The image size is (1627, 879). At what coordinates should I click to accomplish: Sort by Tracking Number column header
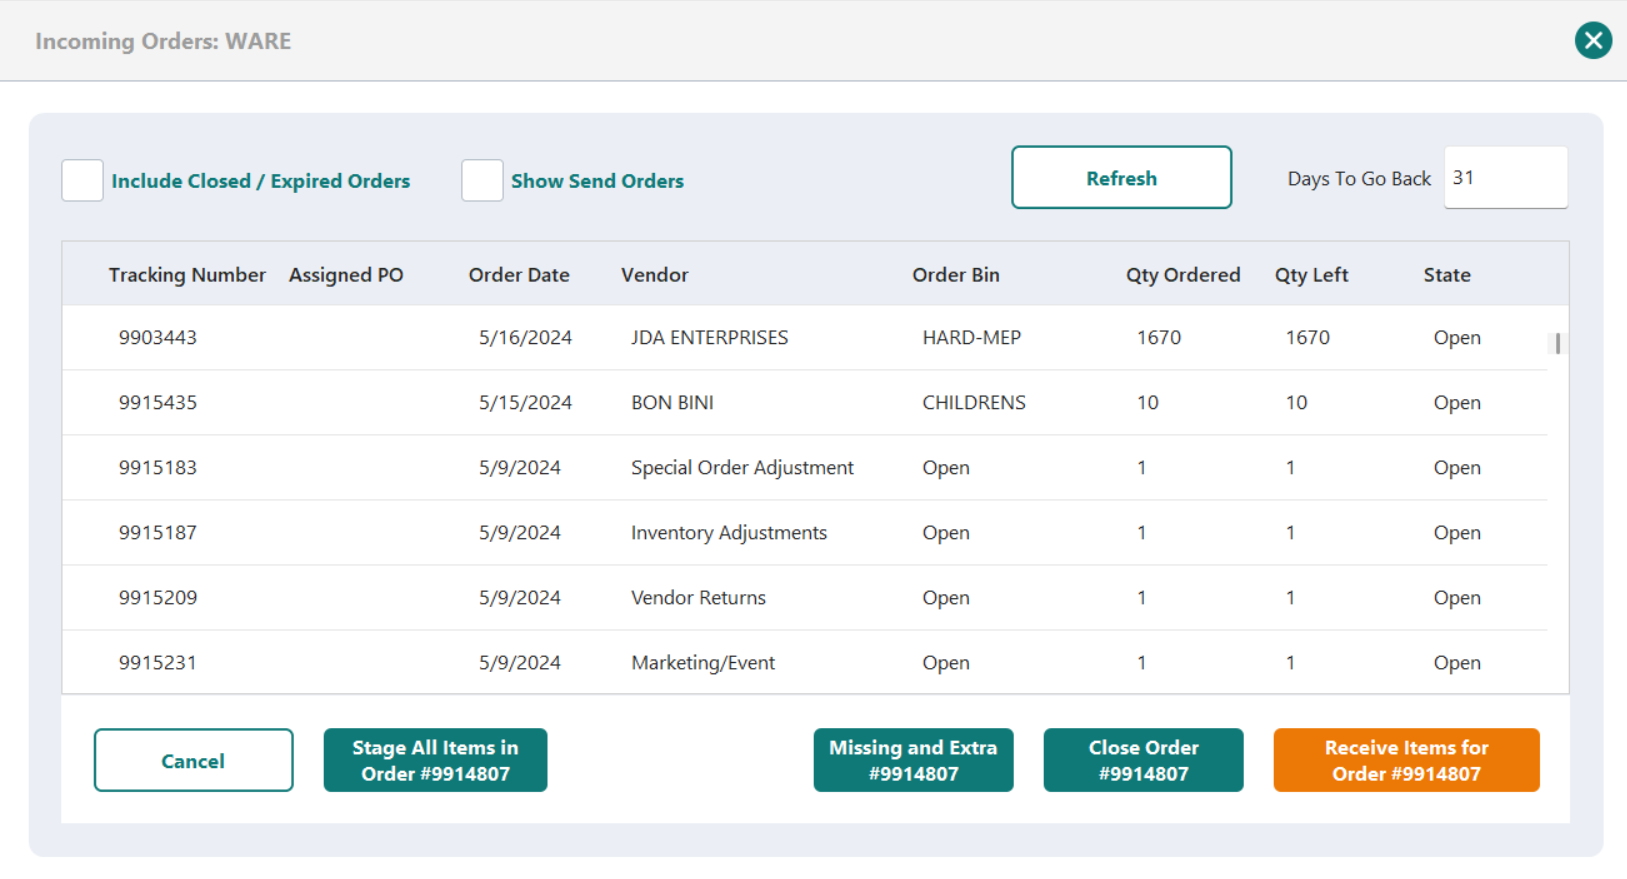187,275
